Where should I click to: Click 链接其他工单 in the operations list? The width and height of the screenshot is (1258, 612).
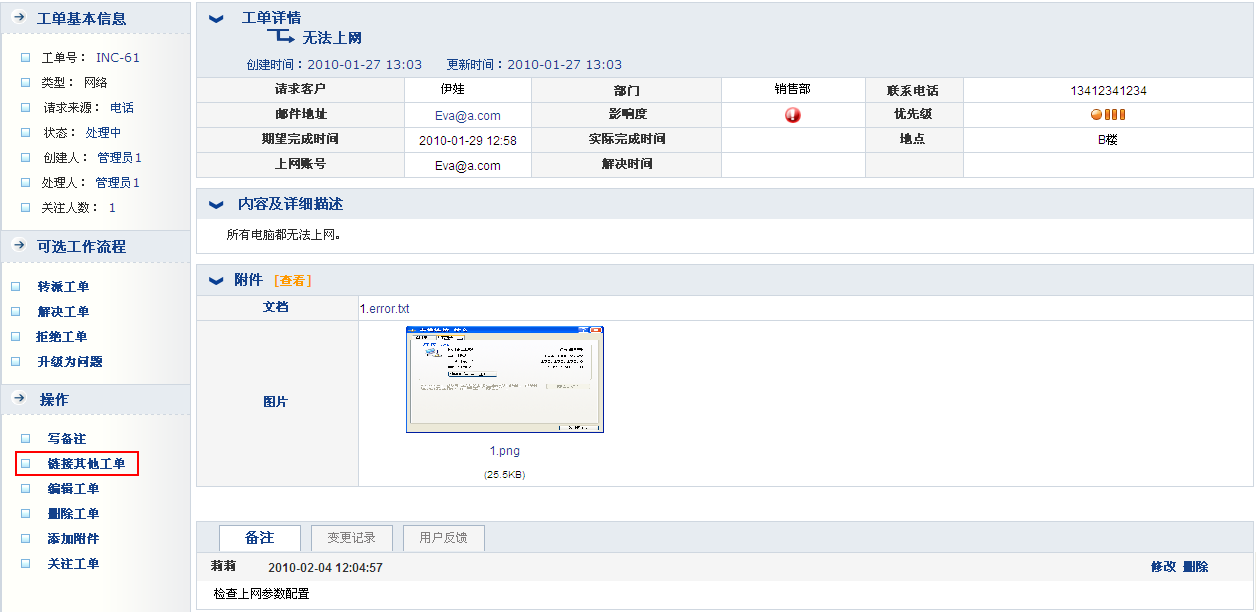86,464
